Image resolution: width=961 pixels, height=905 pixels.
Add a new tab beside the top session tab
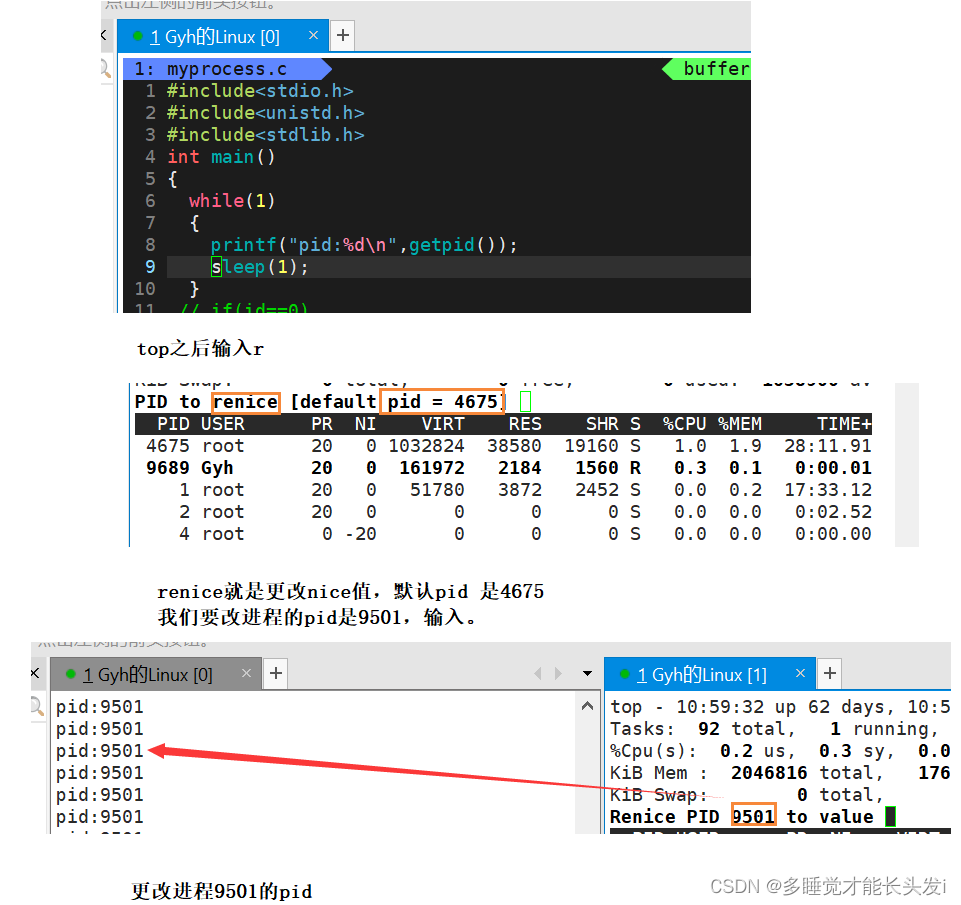coord(343,36)
